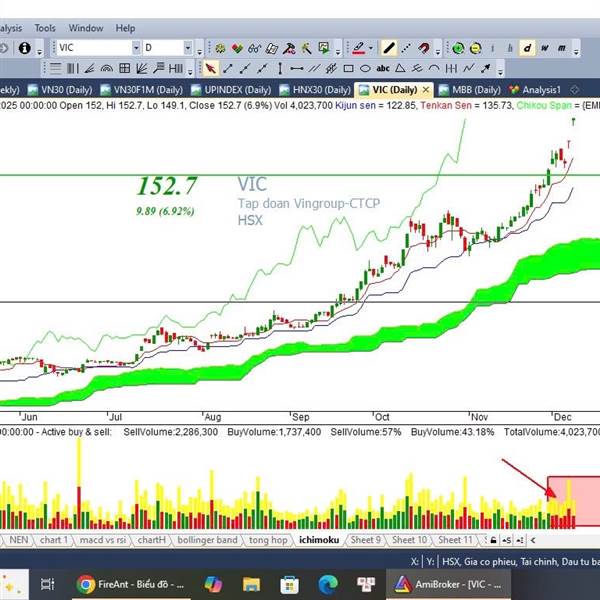
Task: Select the 'tong hop' sheet
Action: (x=268, y=540)
